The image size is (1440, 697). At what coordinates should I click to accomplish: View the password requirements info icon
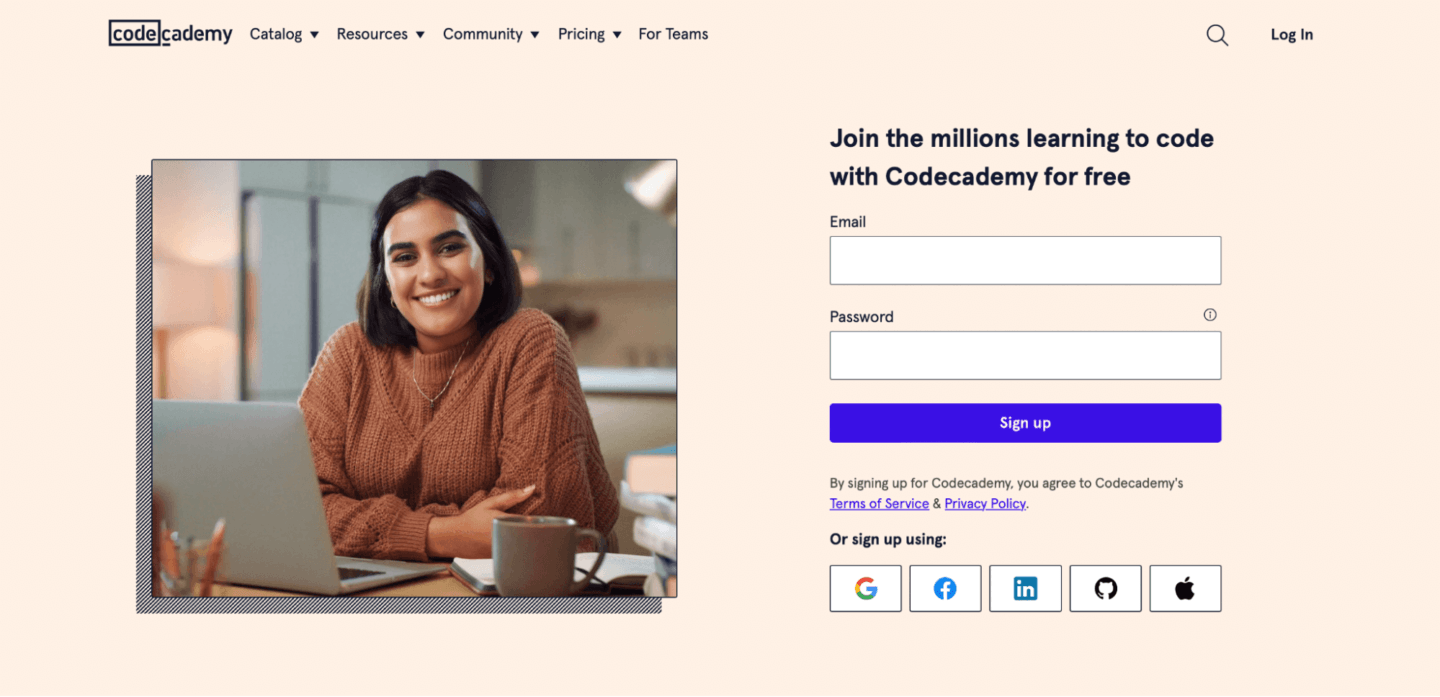(1210, 314)
